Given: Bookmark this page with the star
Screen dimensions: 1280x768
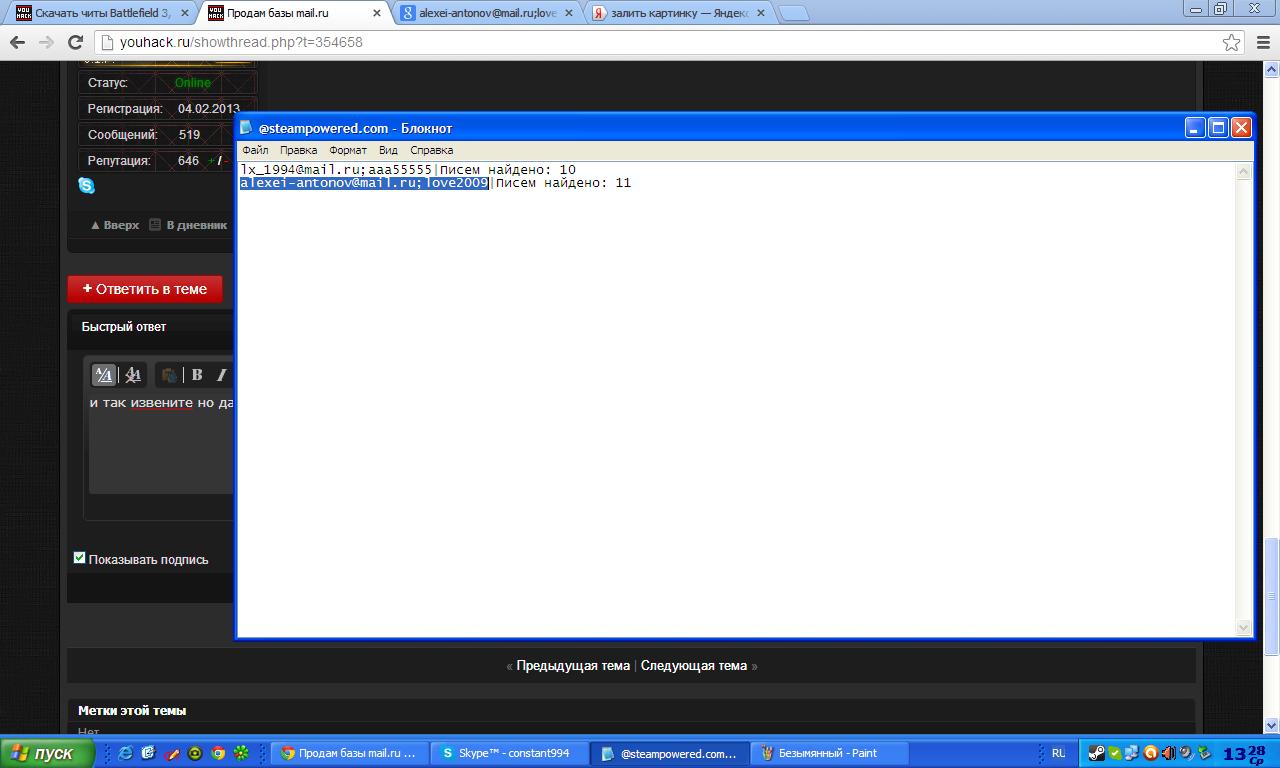Looking at the screenshot, I should 1232,42.
